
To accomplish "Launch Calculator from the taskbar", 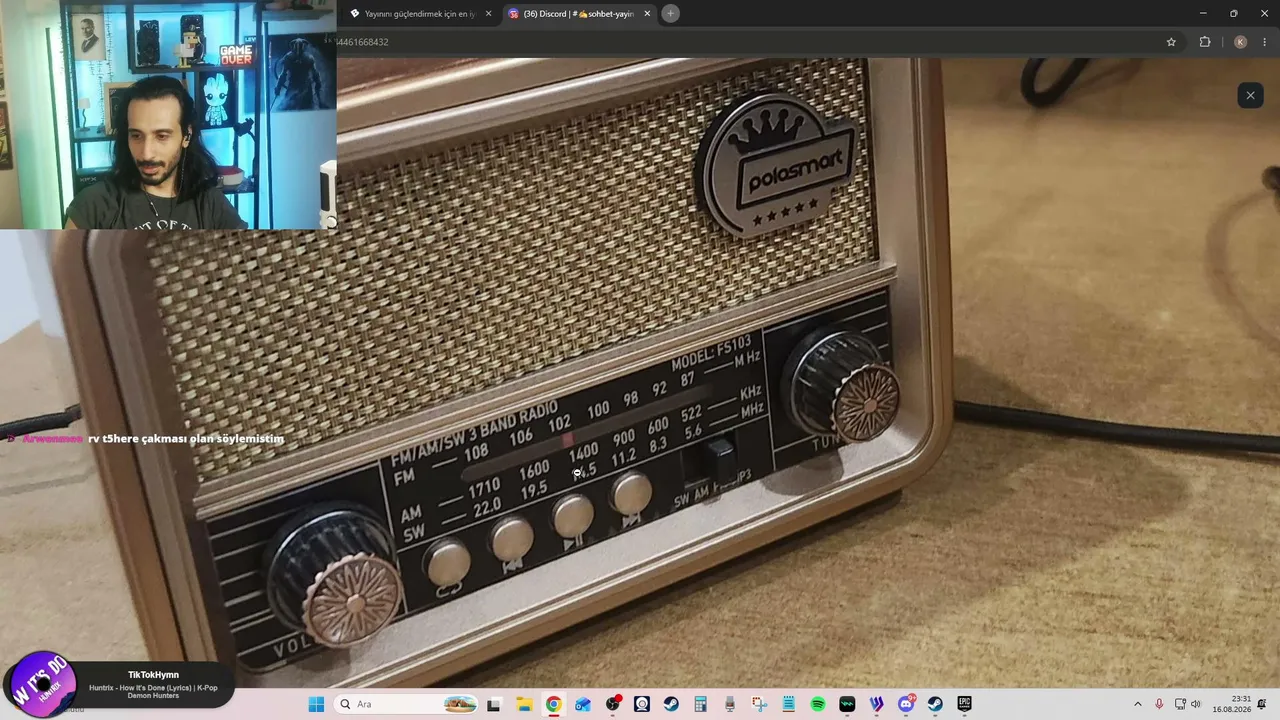I will 700,704.
